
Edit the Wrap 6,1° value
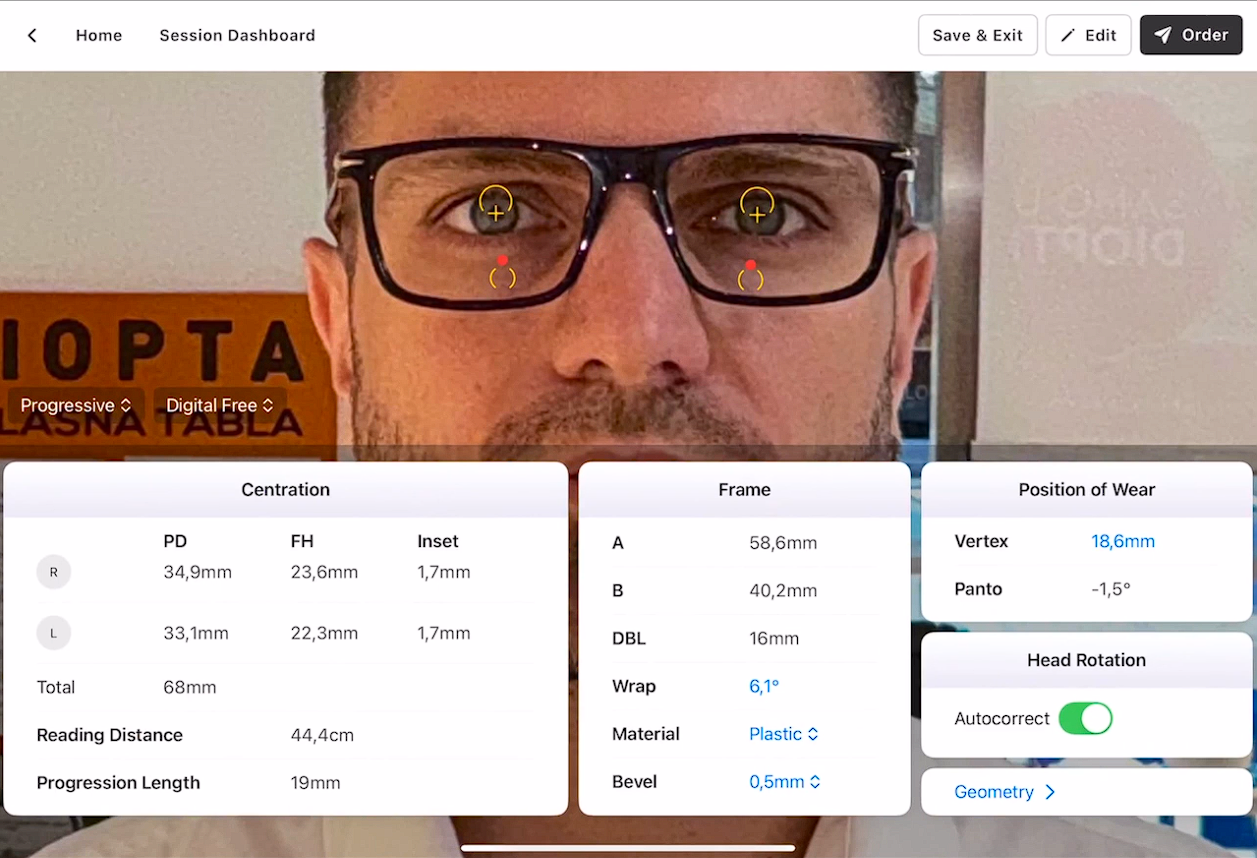[x=764, y=687]
